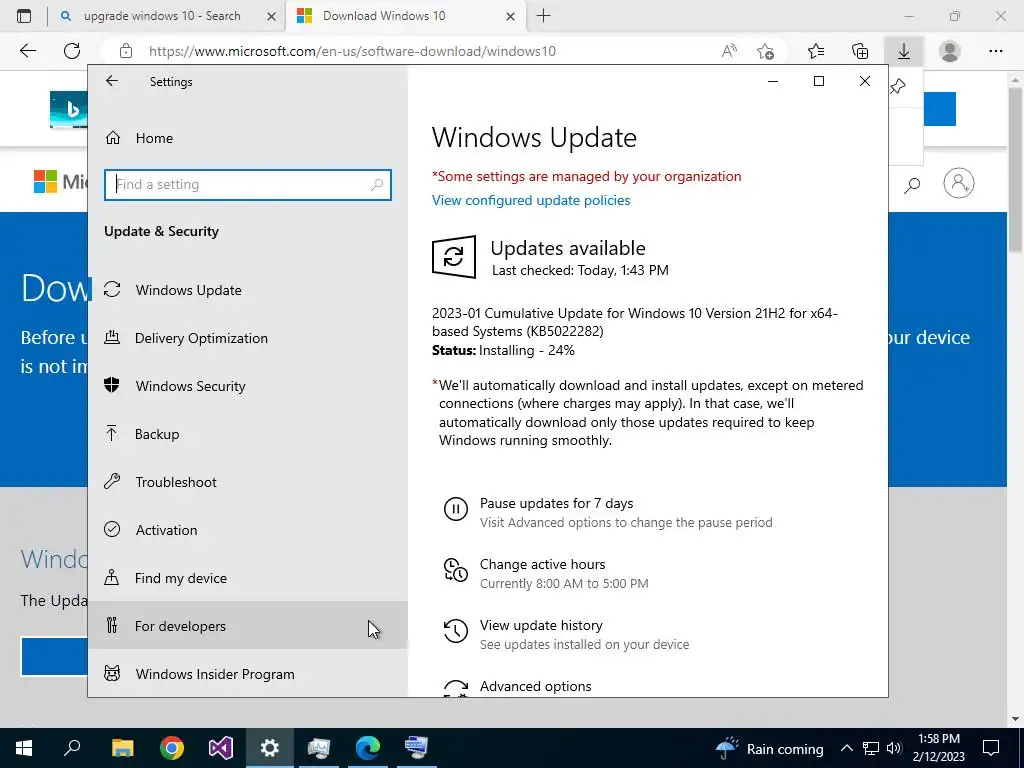Click the Windows Insider cat icon
Viewport: 1024px width, 768px height.
112,673
